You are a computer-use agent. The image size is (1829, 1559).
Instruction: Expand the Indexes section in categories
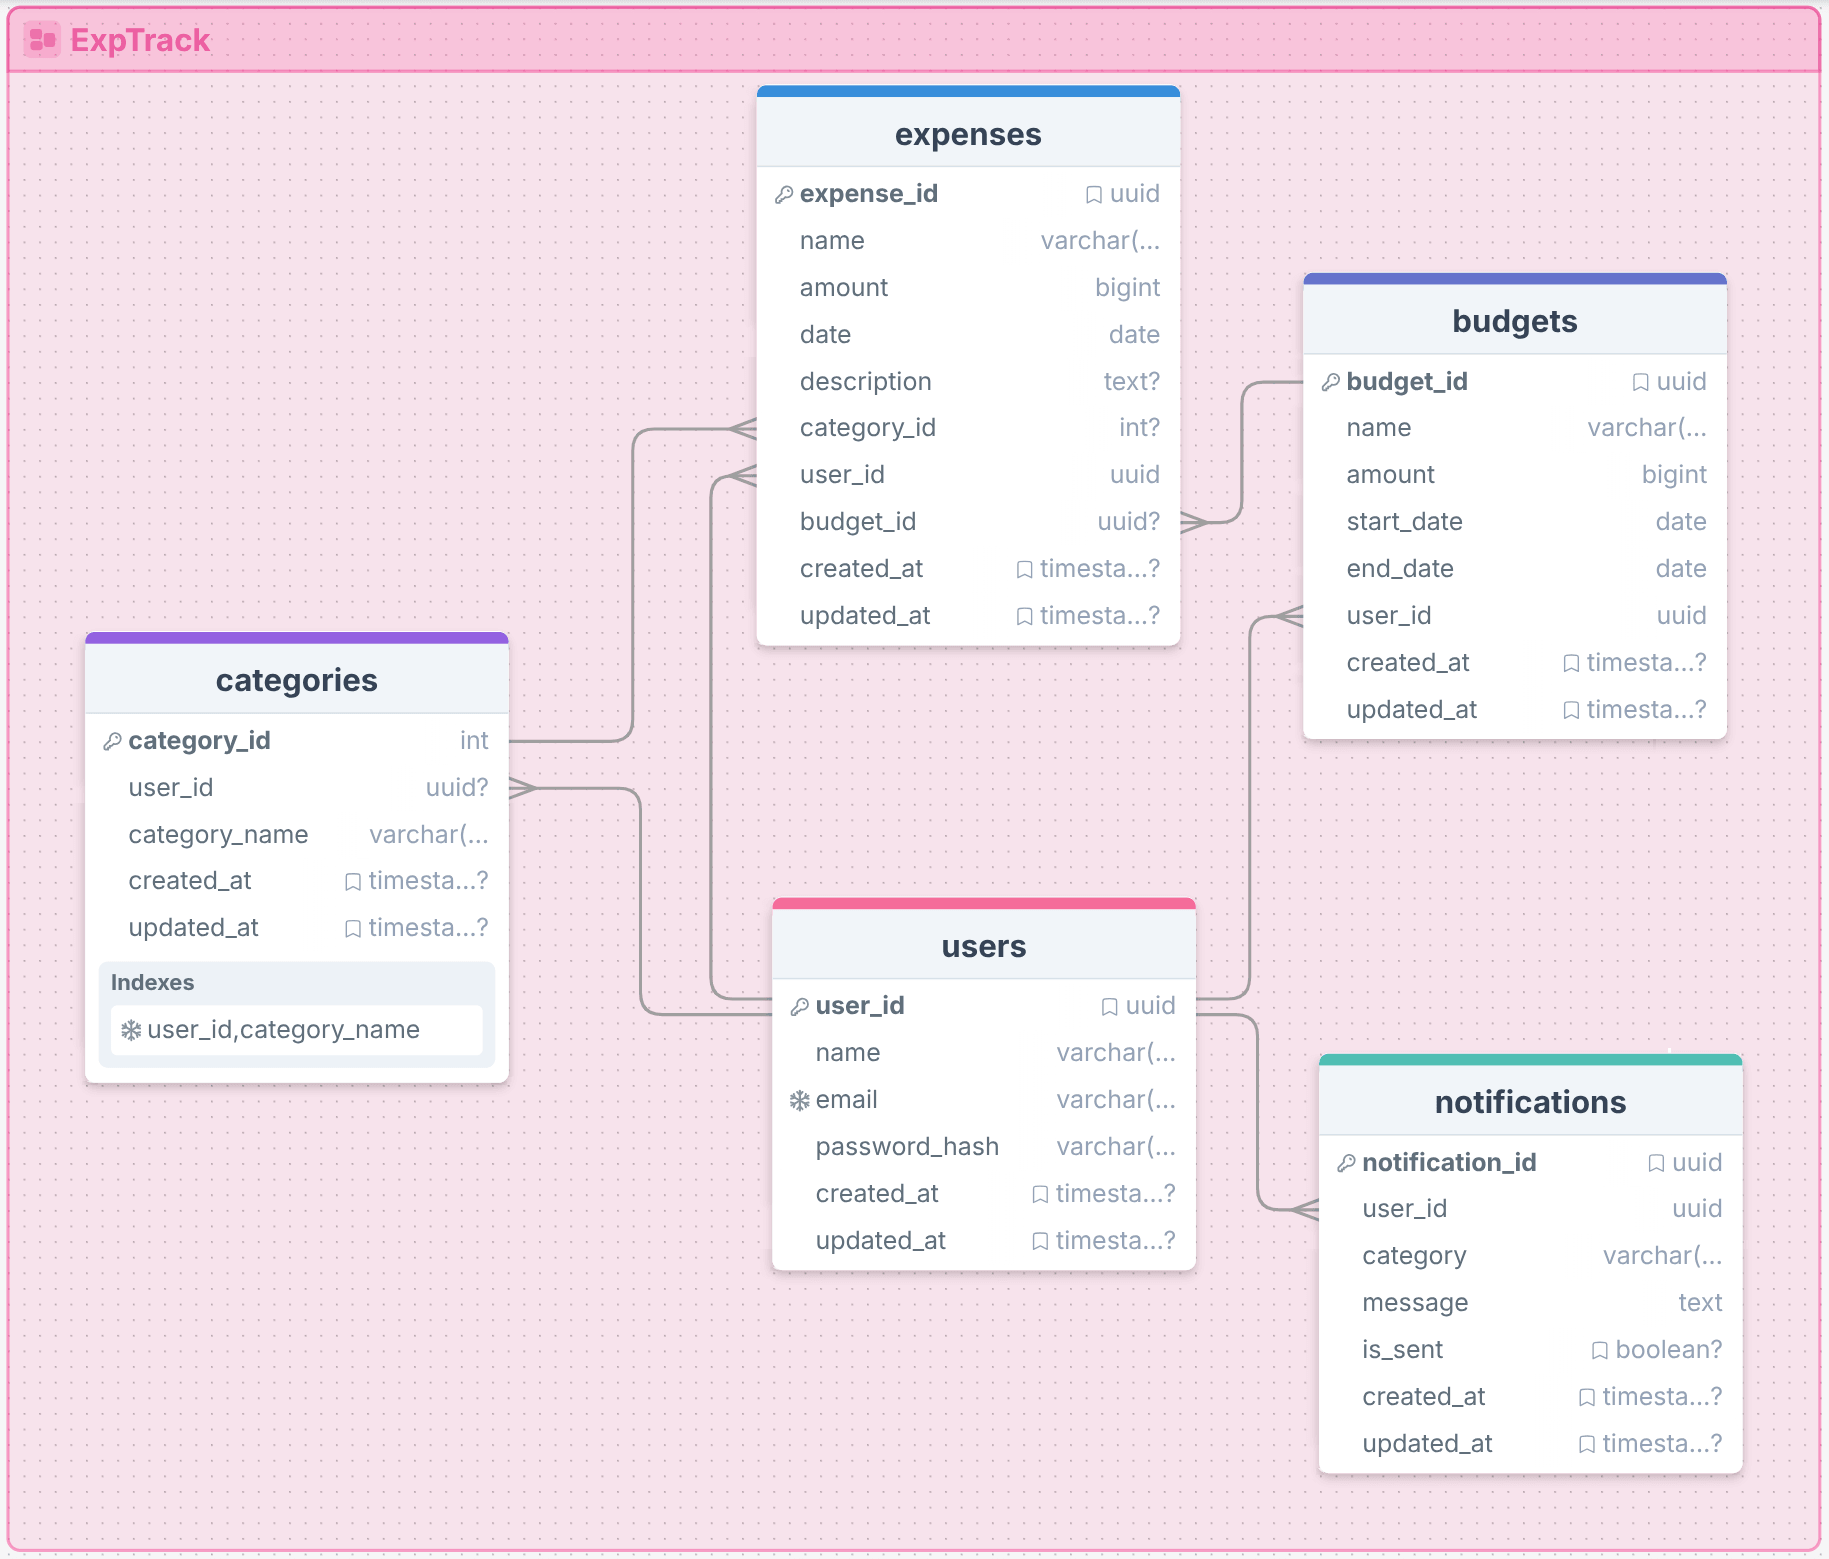152,982
